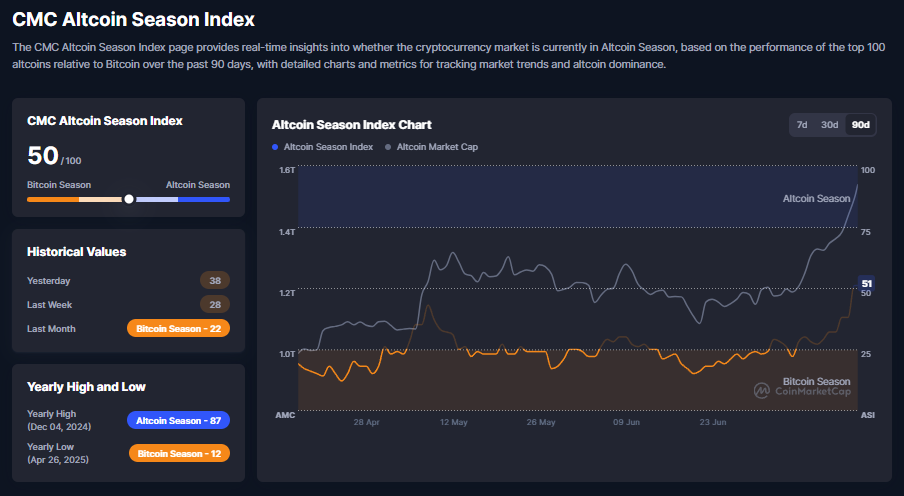Viewport: 904px width, 496px height.
Task: Click the 1.2T axis label
Action: [x=287, y=293]
